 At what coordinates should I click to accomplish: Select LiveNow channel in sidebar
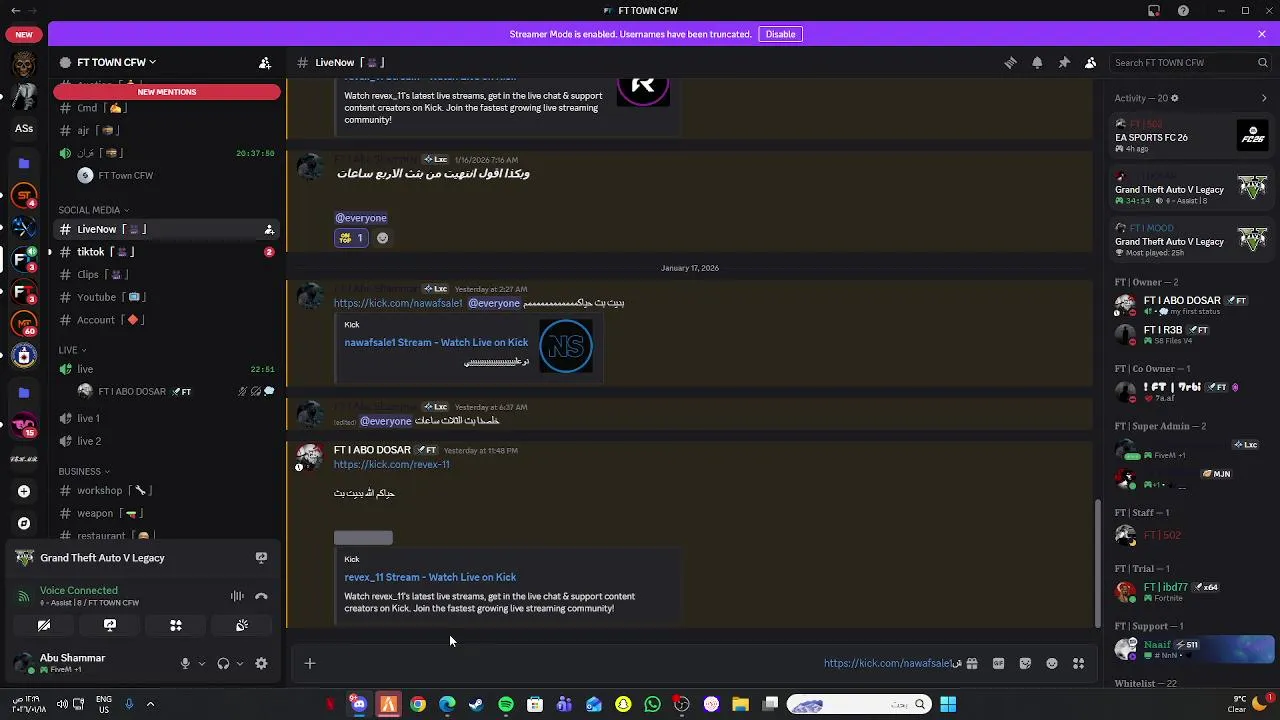tap(166, 229)
